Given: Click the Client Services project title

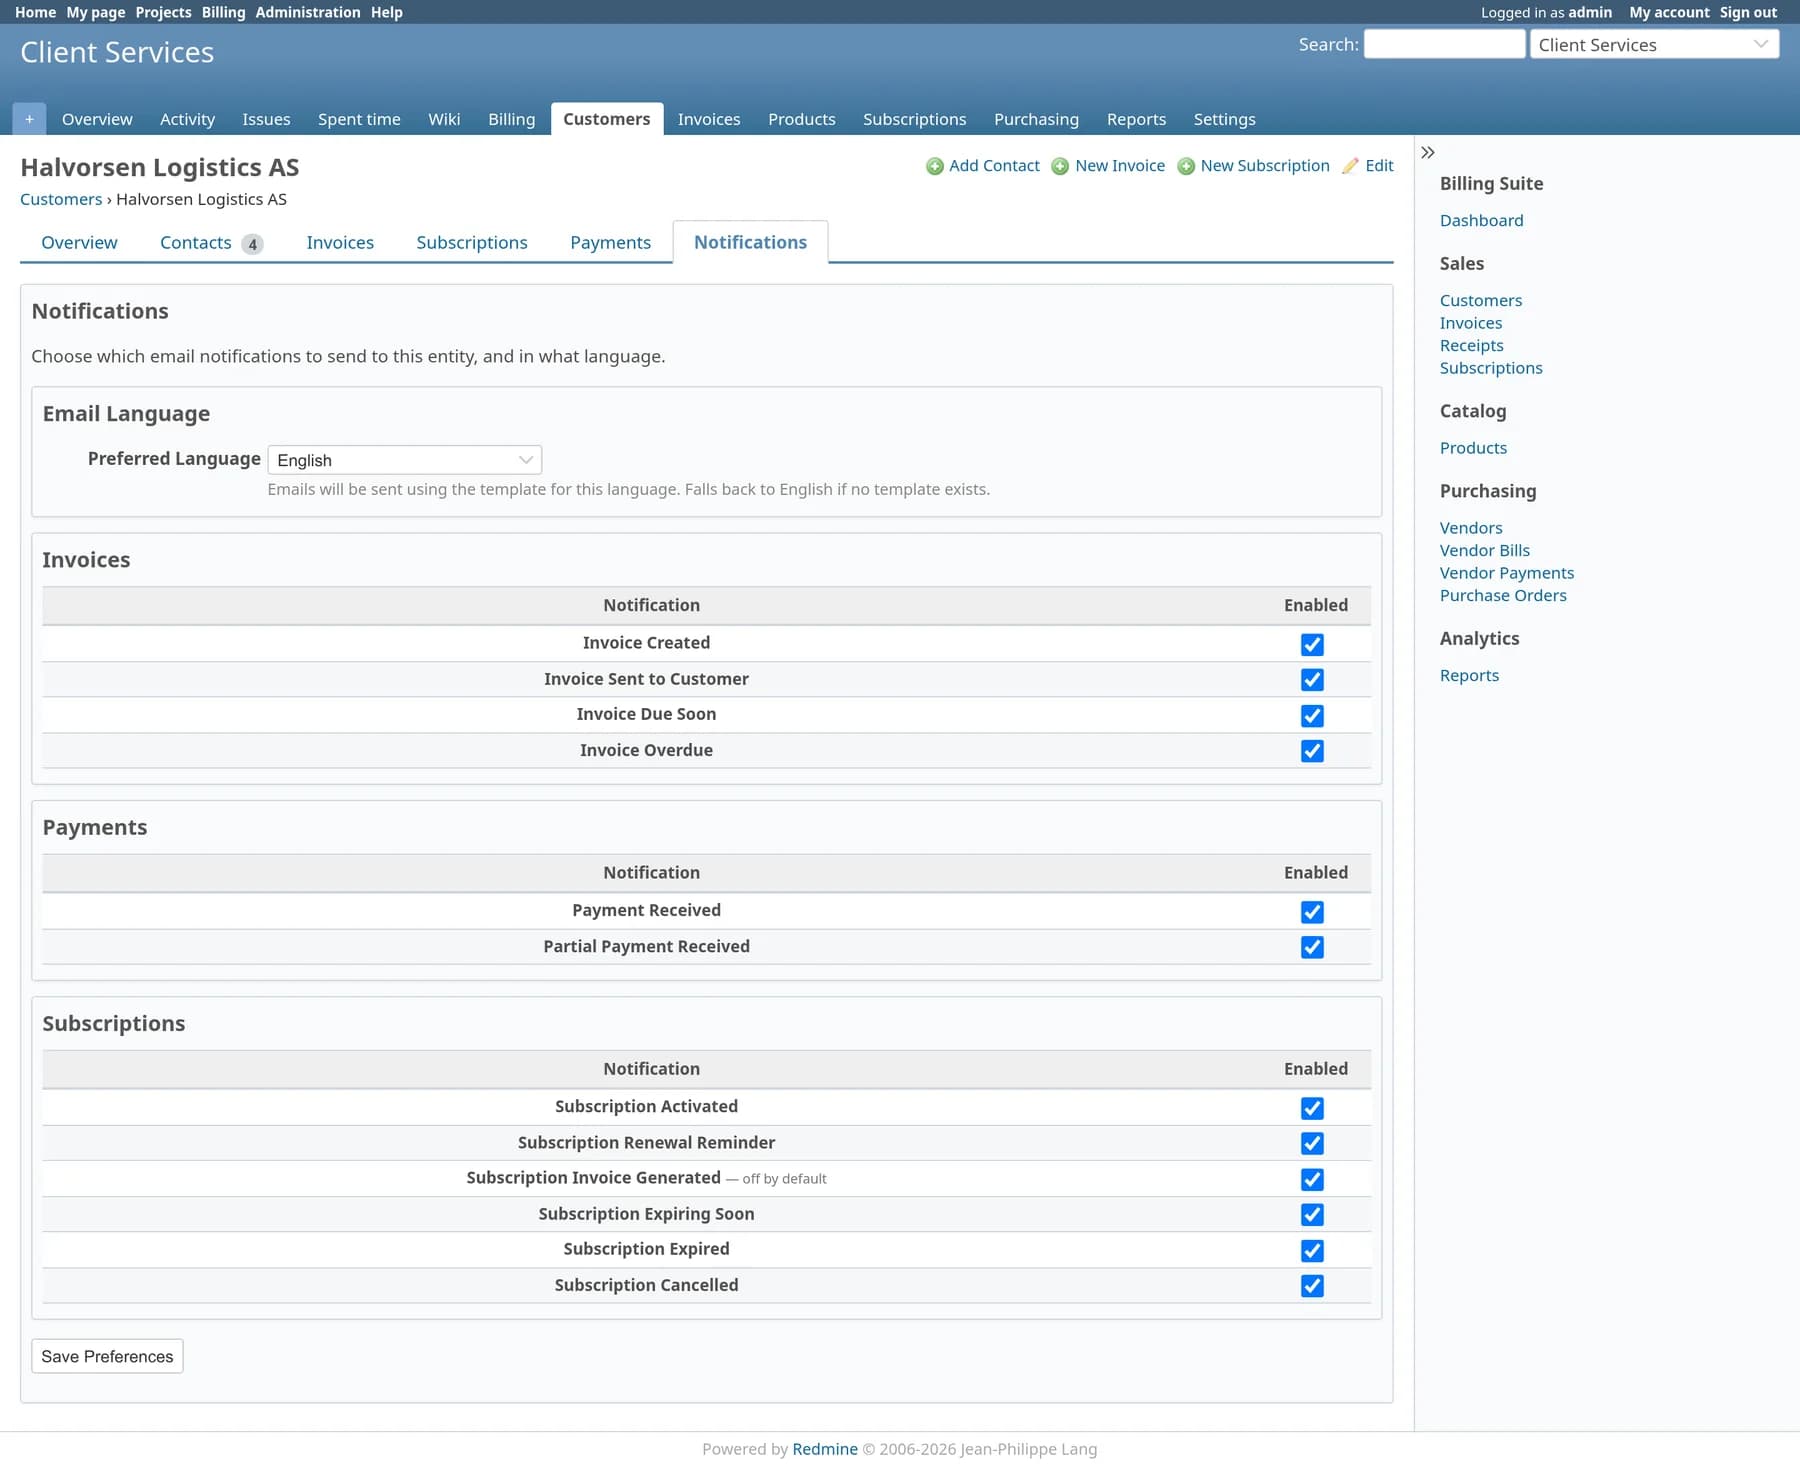Looking at the screenshot, I should click(x=117, y=52).
